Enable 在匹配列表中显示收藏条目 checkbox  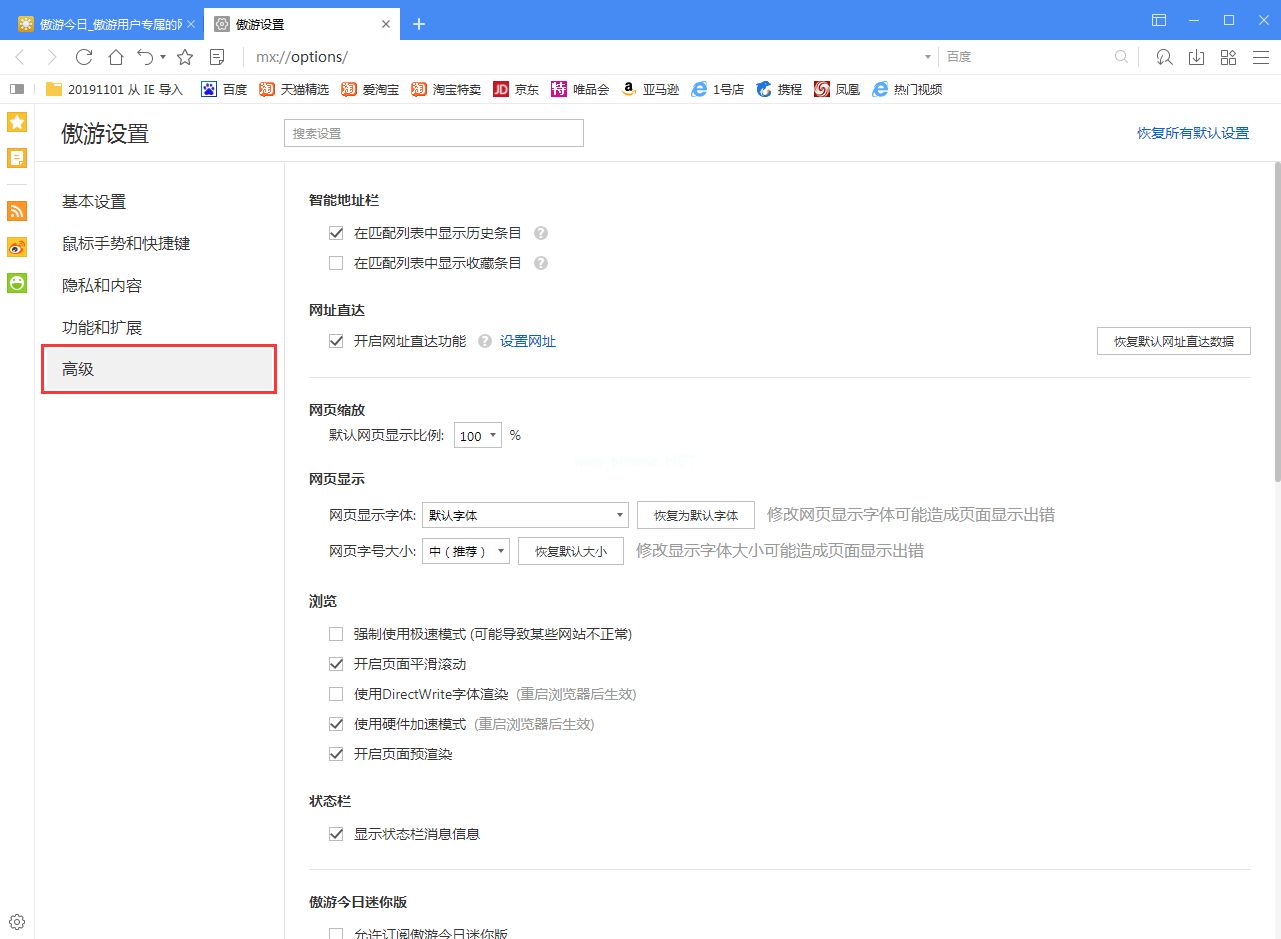336,263
